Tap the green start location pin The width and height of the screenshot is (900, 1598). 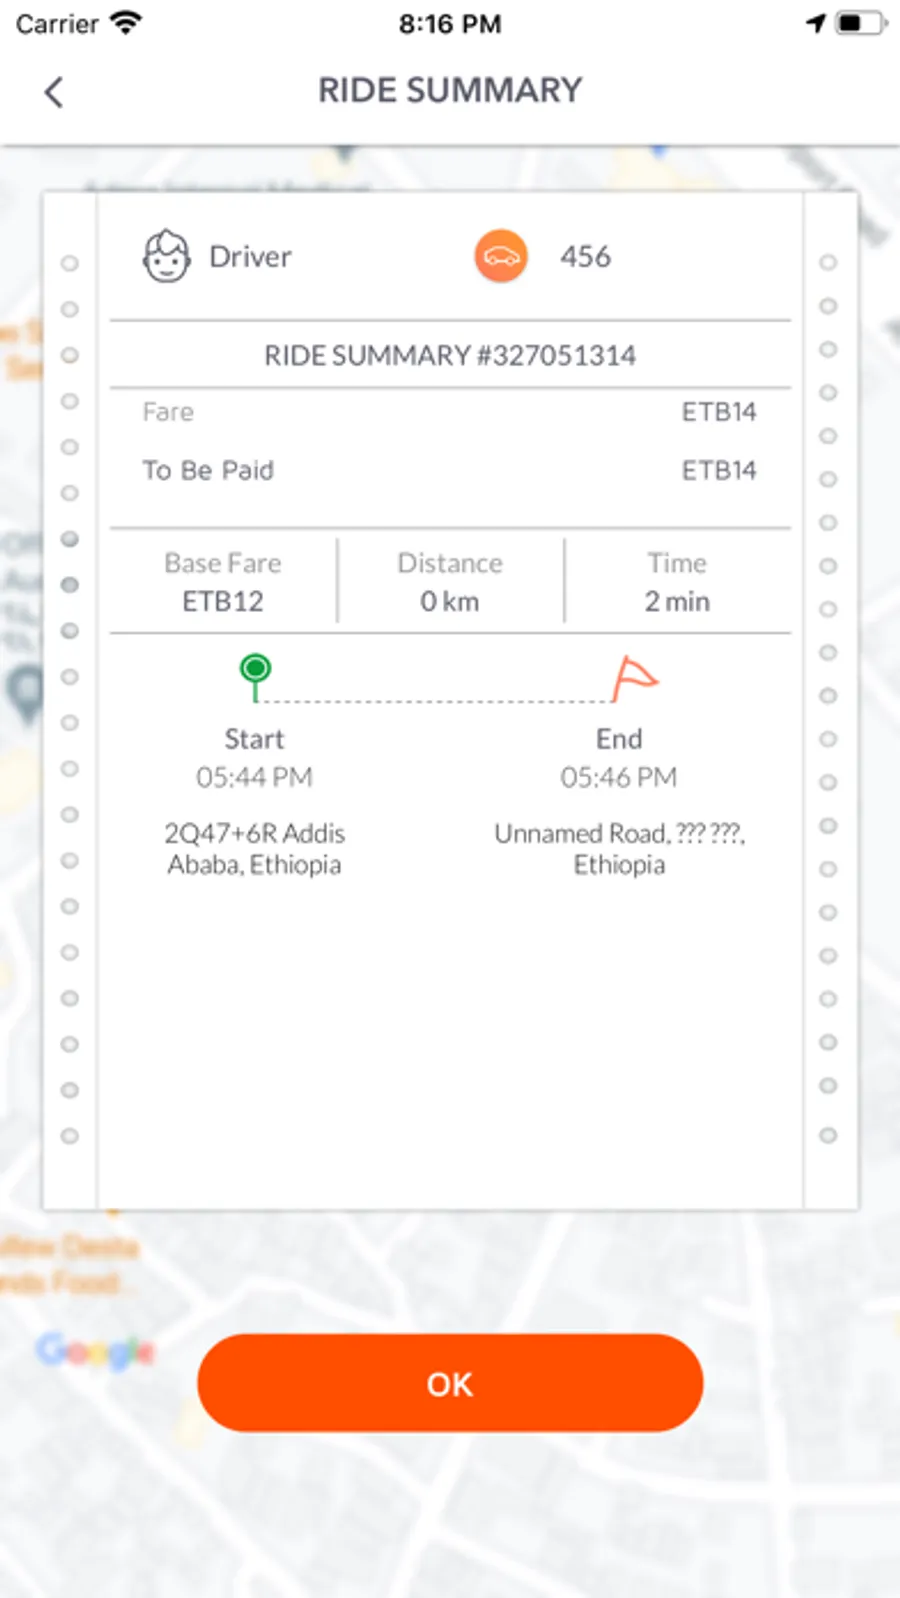[256, 677]
